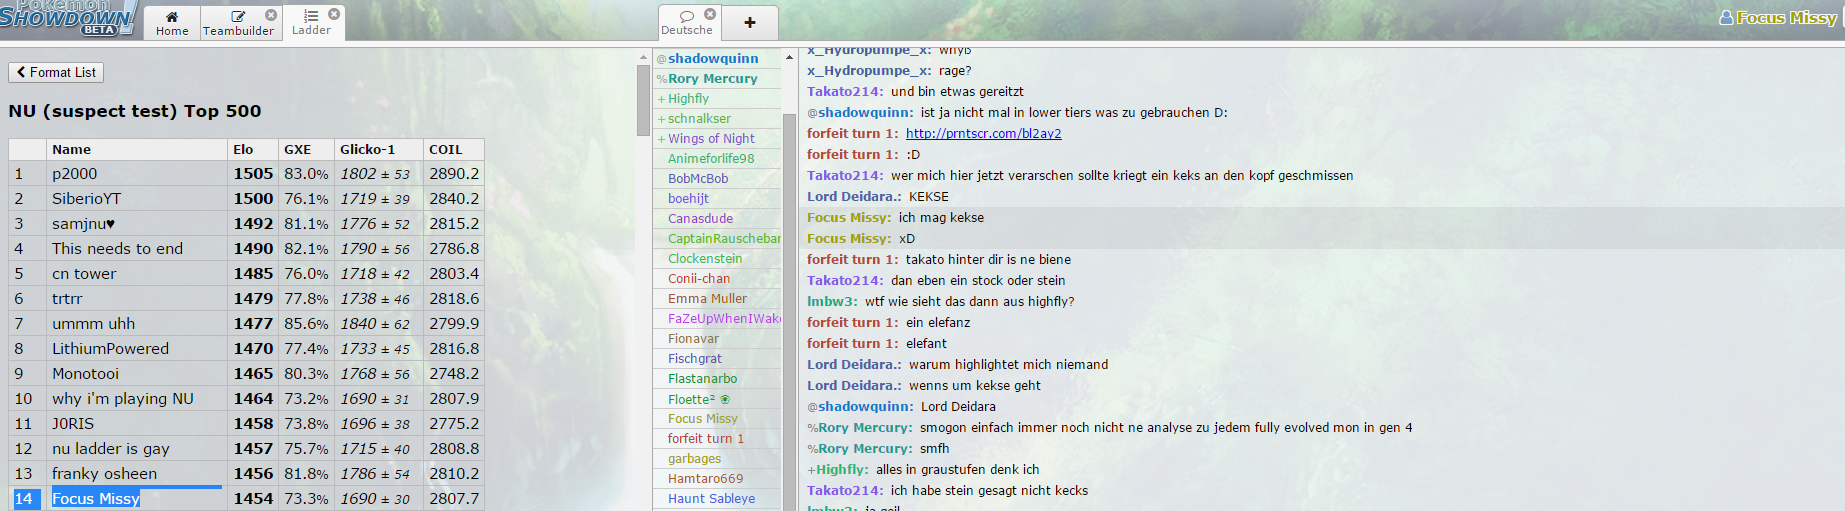Open the Deutsche chat room tab

coord(687,22)
